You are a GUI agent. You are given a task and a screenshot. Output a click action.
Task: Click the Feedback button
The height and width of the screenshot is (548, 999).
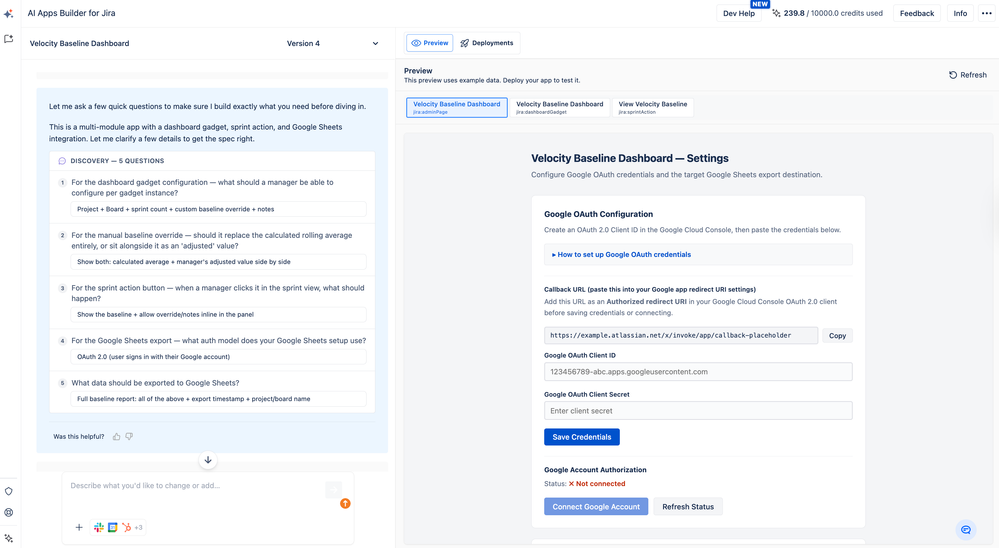[x=917, y=13]
